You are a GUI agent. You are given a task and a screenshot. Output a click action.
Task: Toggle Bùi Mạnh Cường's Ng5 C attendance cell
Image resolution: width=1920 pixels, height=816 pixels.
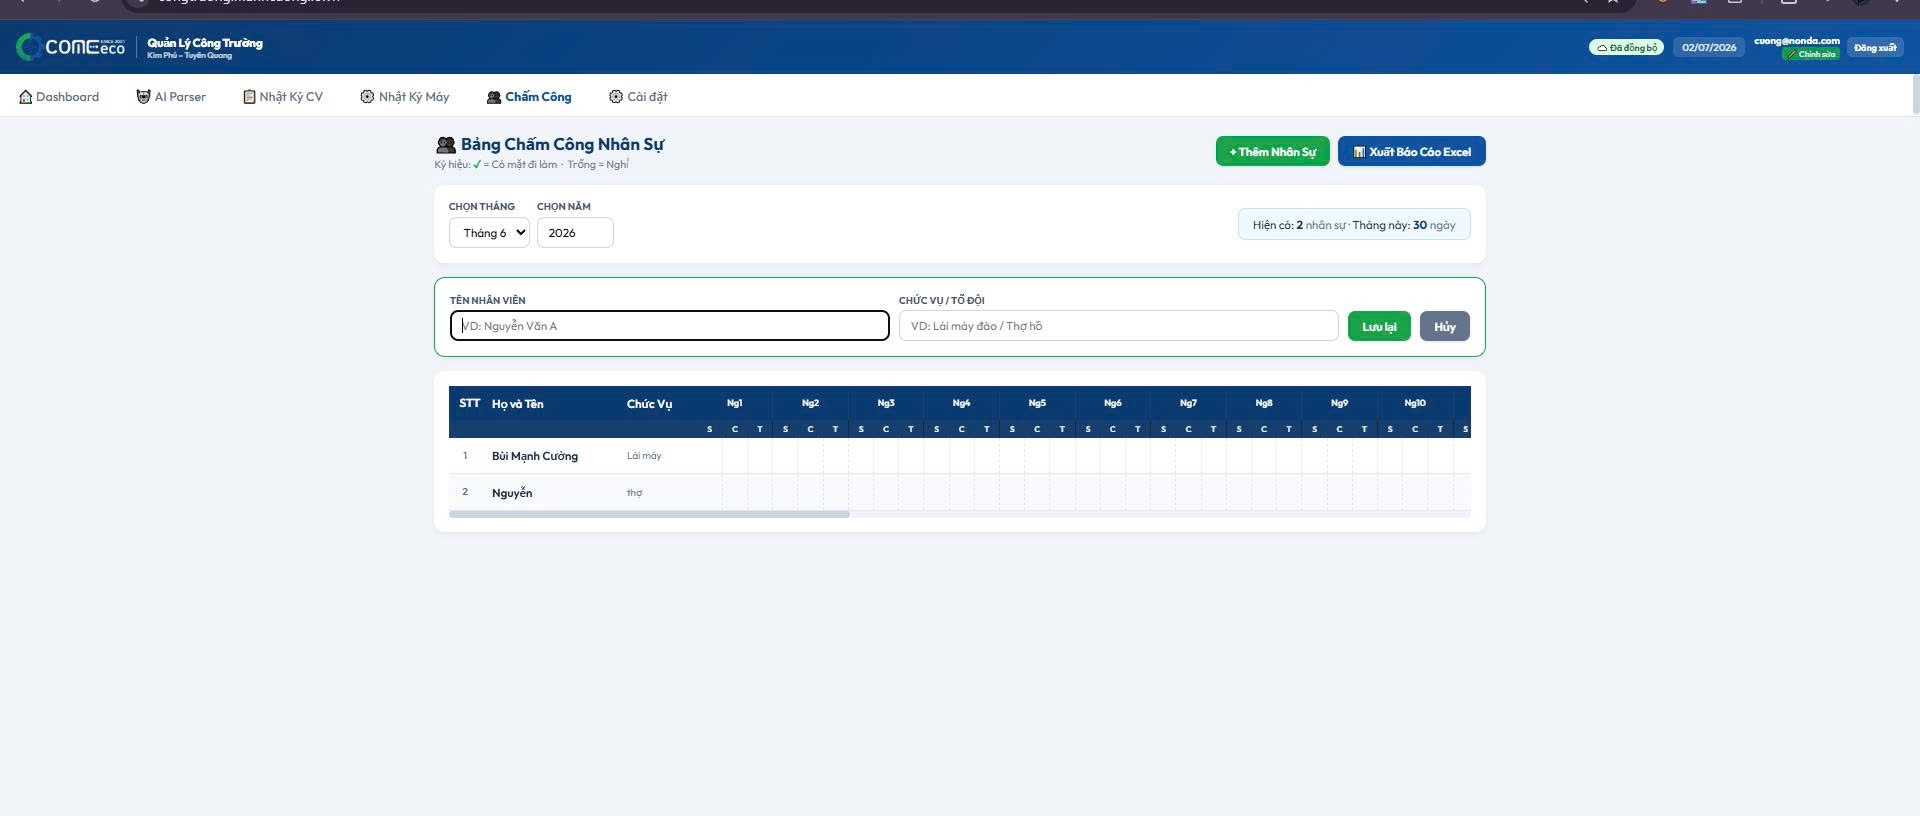click(1037, 456)
